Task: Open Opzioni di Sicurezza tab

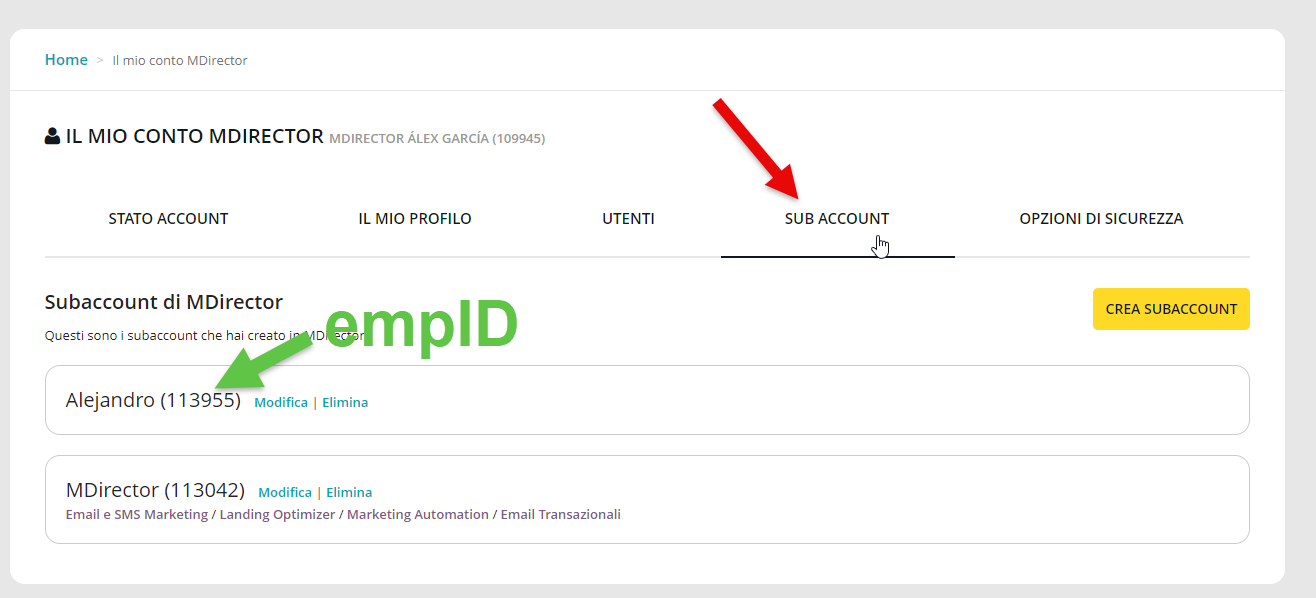Action: tap(1101, 218)
